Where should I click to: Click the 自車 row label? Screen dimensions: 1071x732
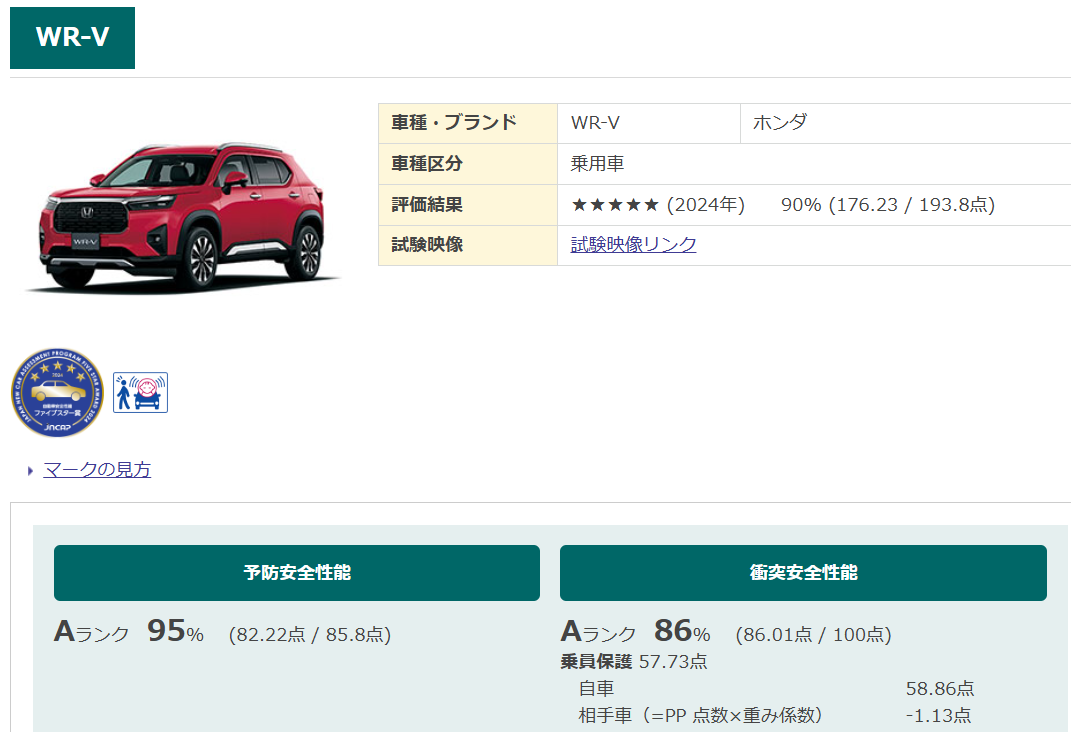tap(596, 688)
